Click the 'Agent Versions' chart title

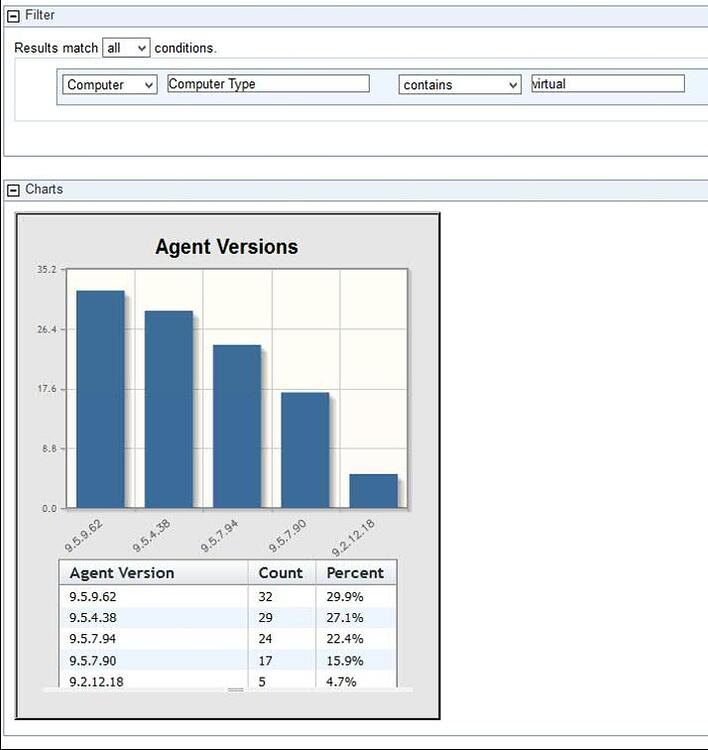[227, 247]
